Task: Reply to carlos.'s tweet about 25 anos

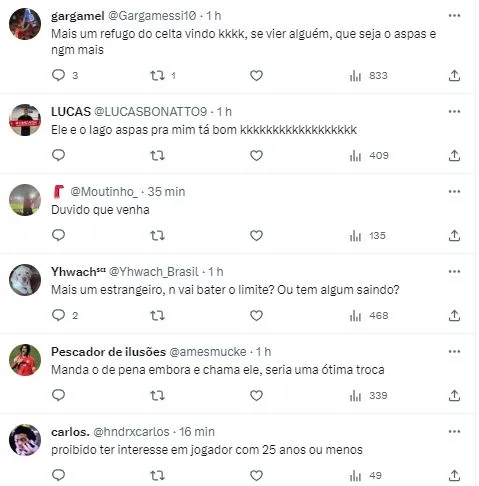Action: click(58, 475)
